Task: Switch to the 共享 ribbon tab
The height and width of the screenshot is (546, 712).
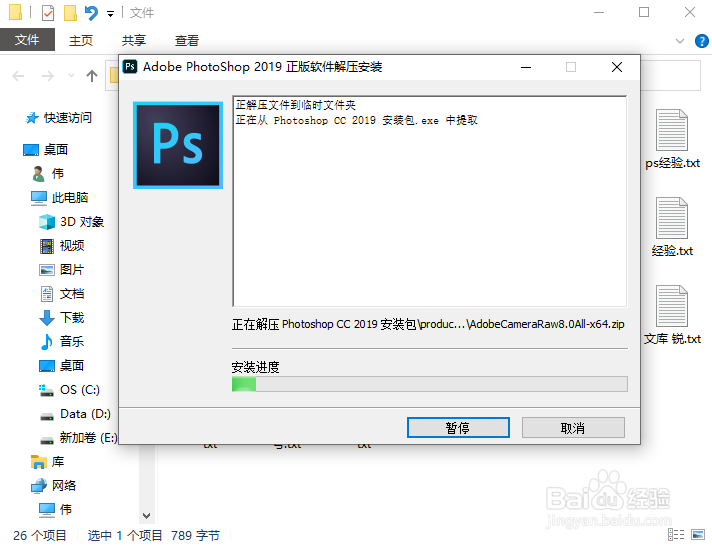Action: [134, 40]
